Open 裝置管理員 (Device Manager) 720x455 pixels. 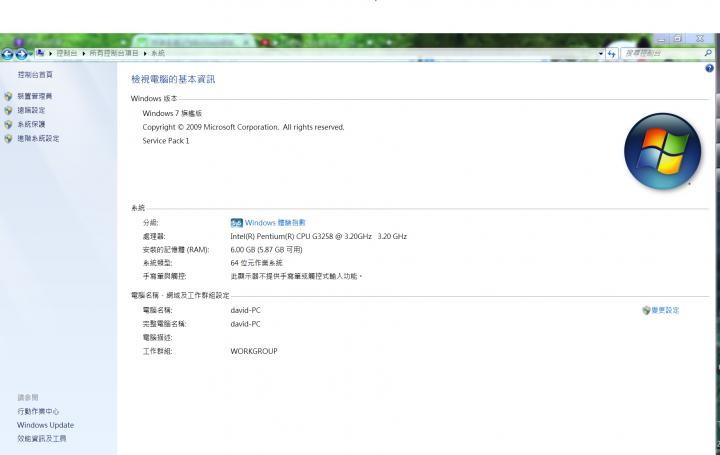[x=35, y=96]
